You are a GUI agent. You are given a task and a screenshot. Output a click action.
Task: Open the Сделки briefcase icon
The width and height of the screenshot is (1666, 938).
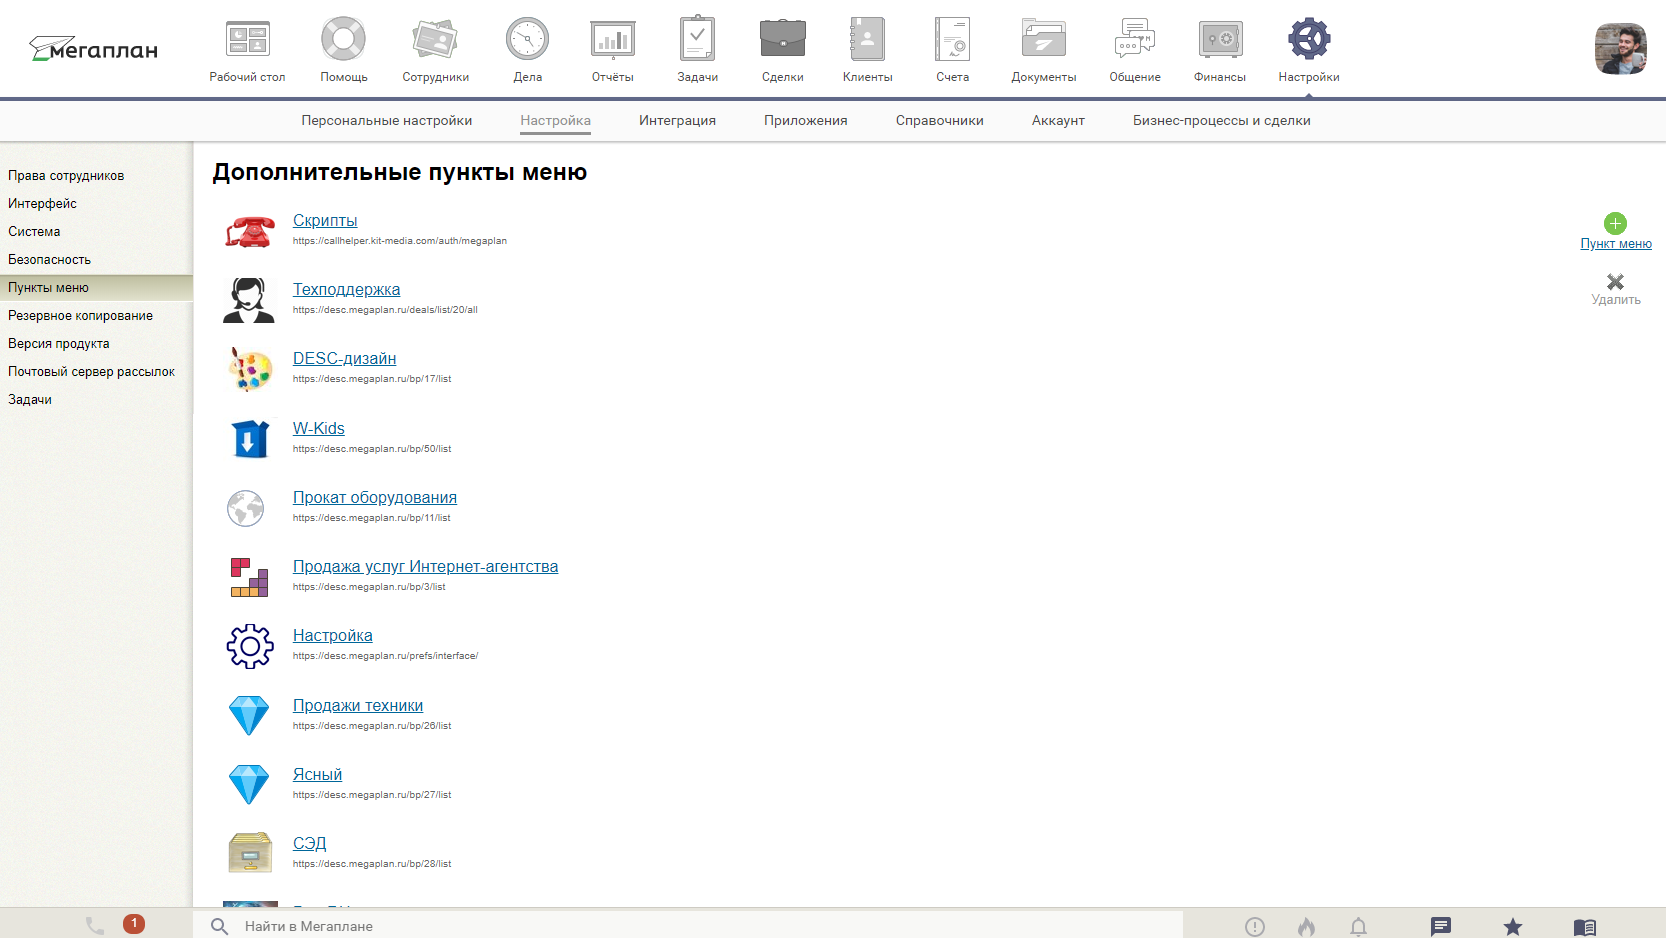click(x=783, y=39)
